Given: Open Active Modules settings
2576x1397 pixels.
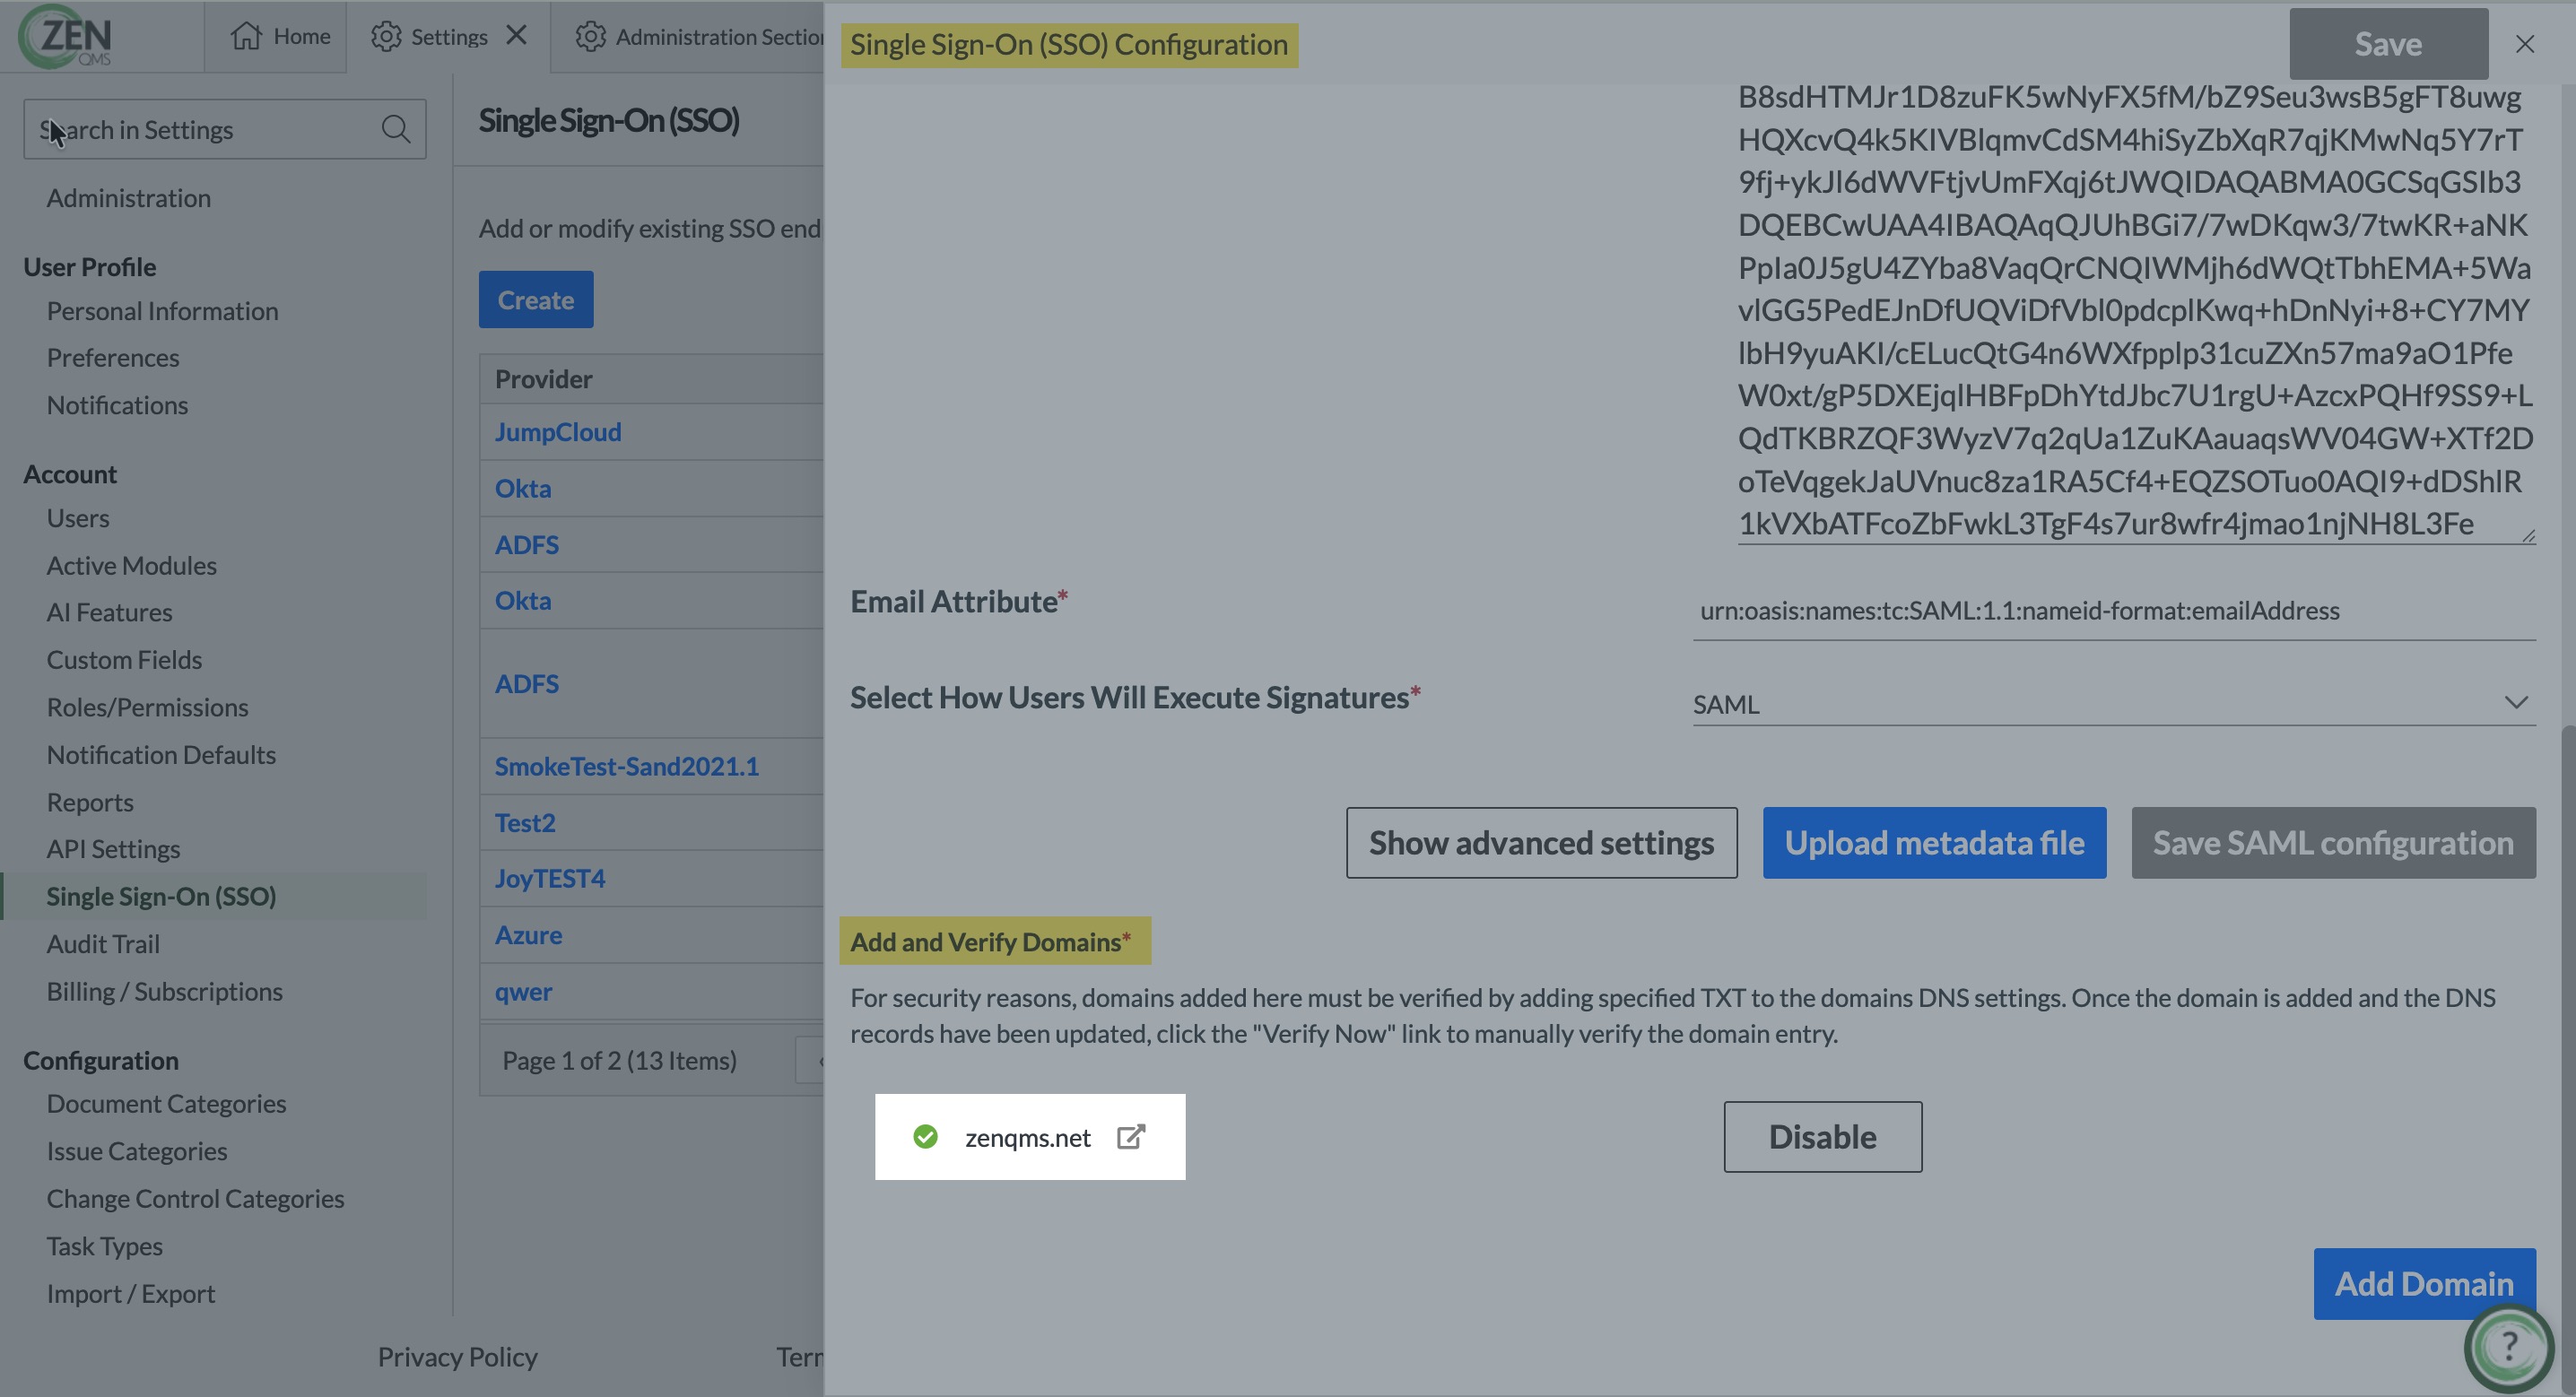Looking at the screenshot, I should (x=131, y=565).
